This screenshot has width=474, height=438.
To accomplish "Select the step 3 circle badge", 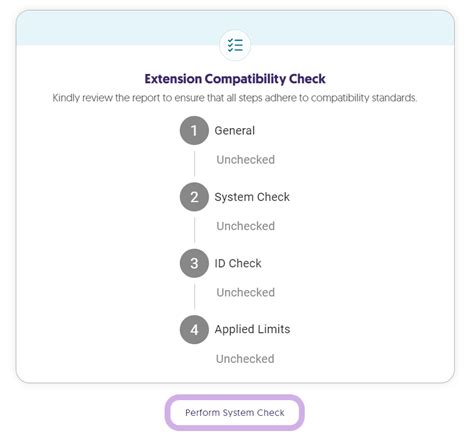I will point(194,263).
